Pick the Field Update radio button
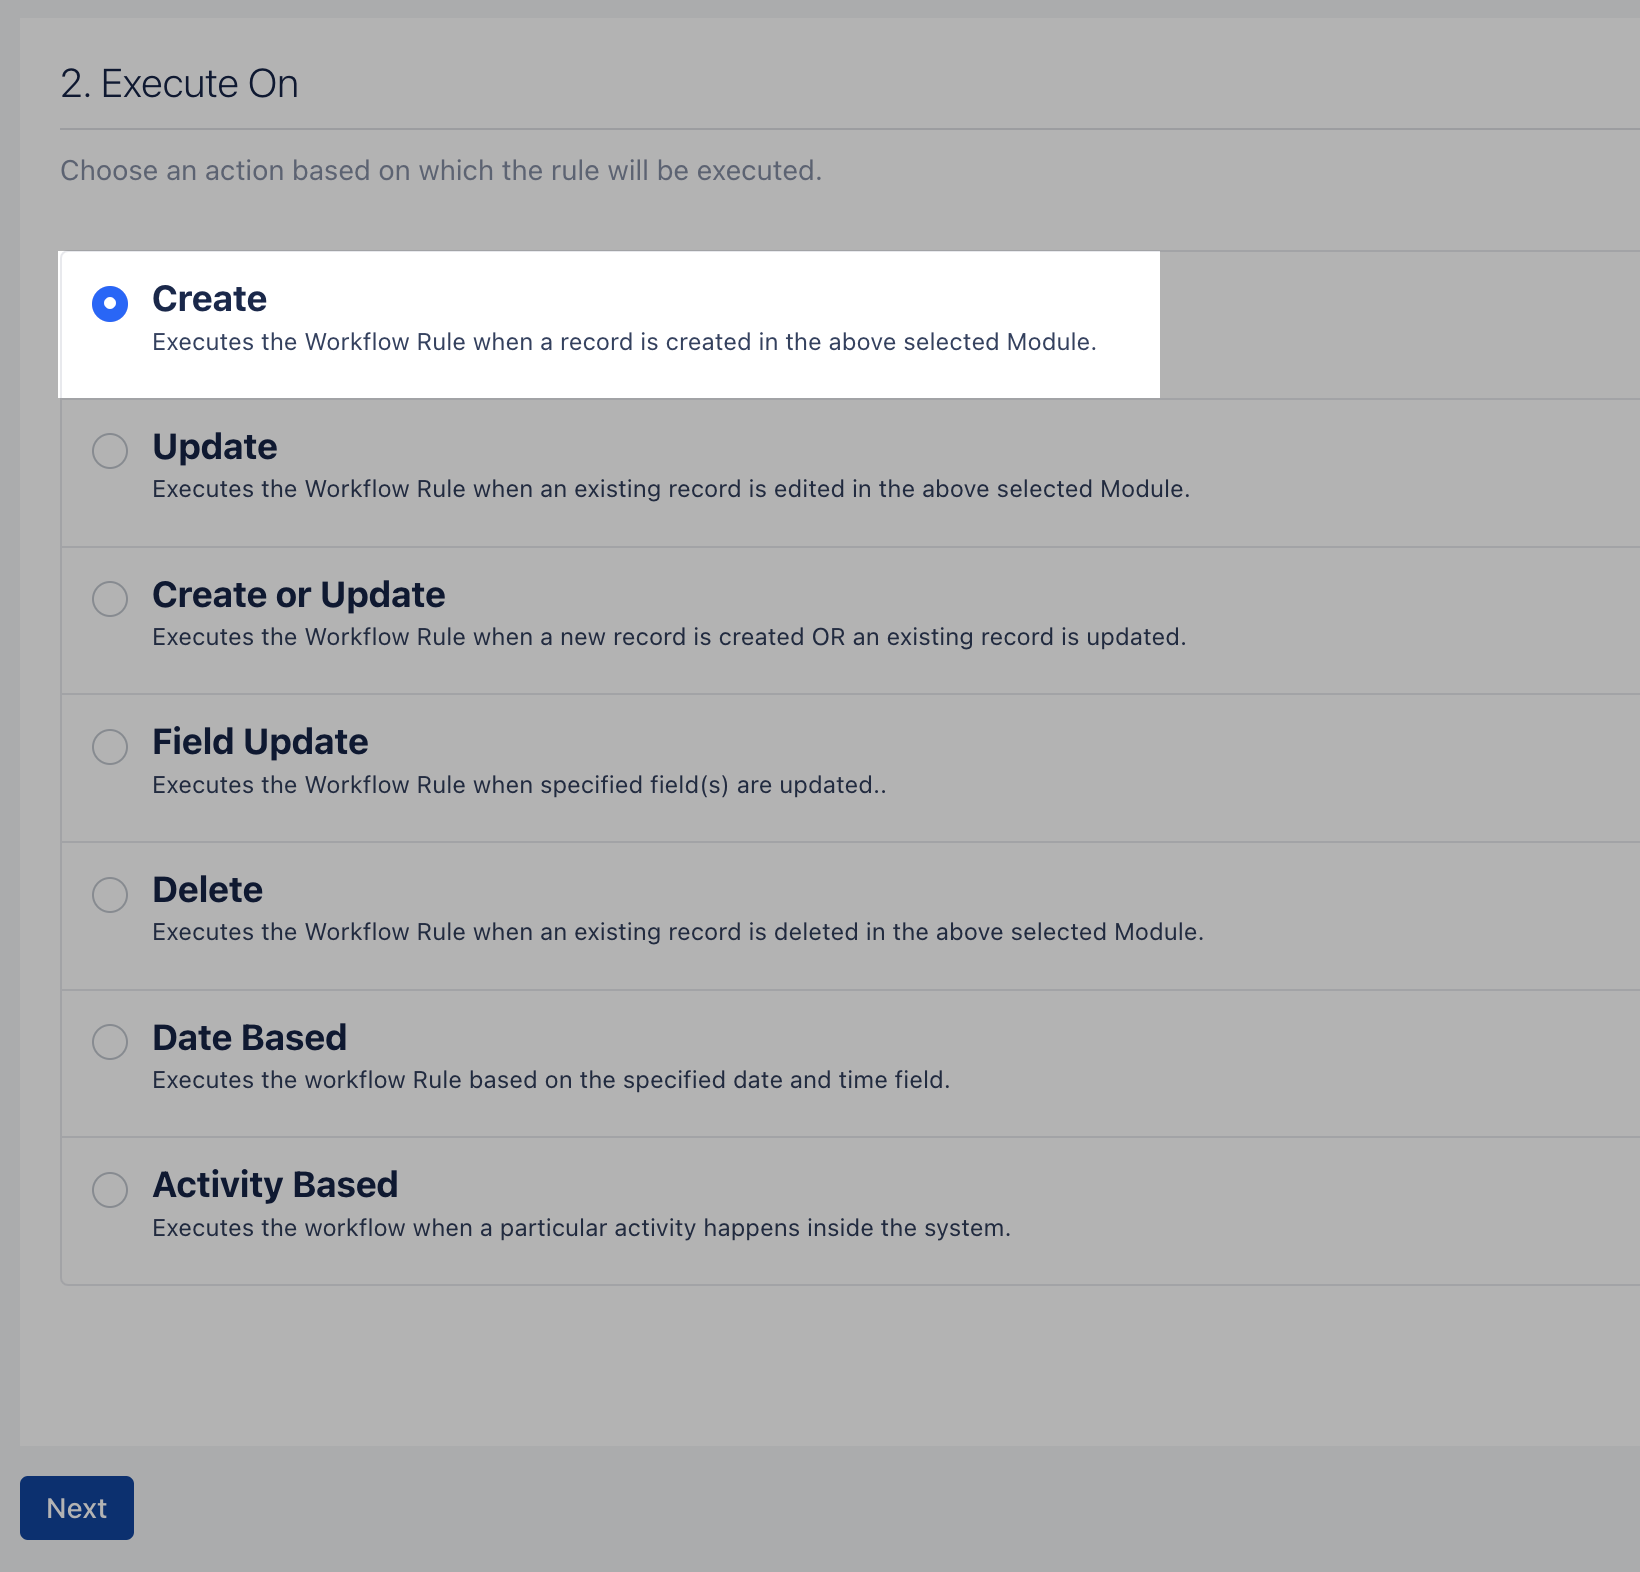This screenshot has height=1572, width=1640. [x=110, y=746]
